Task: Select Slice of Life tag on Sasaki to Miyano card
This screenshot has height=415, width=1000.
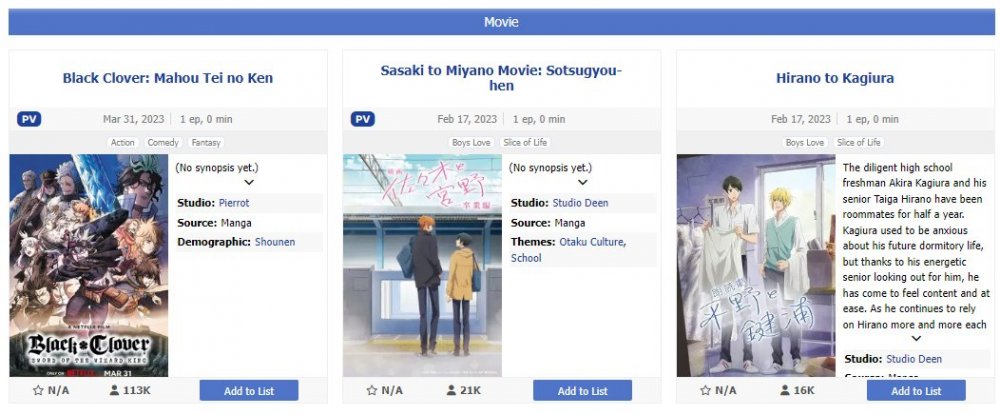Action: (525, 143)
